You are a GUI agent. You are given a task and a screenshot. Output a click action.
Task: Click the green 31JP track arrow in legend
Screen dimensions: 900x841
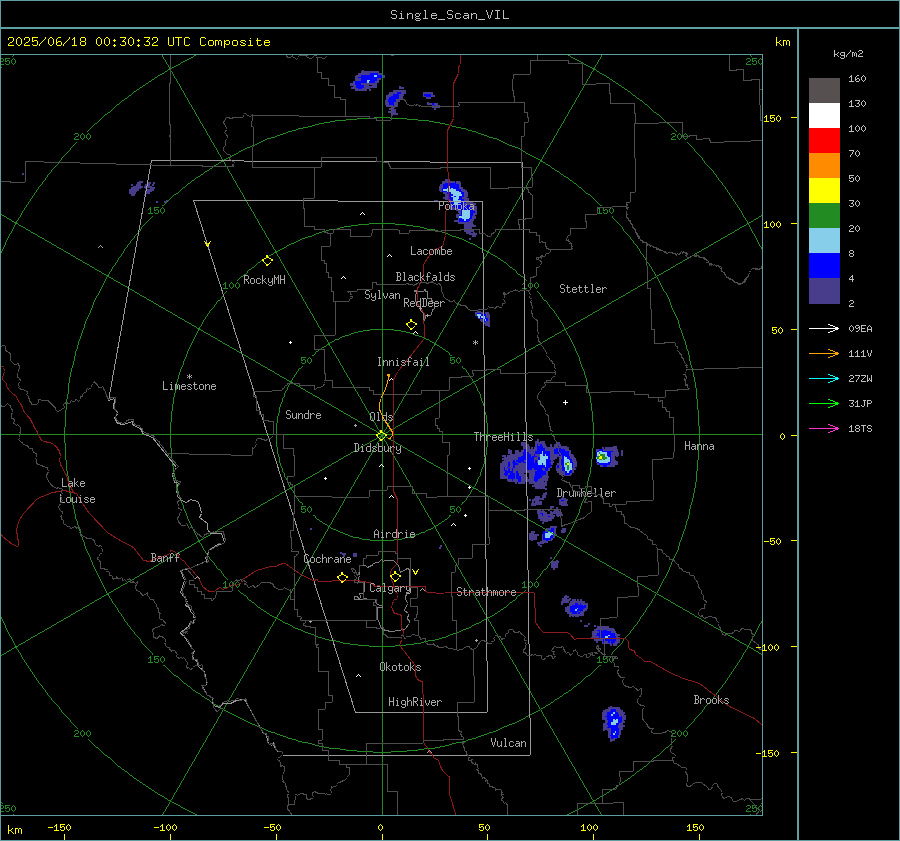[824, 404]
